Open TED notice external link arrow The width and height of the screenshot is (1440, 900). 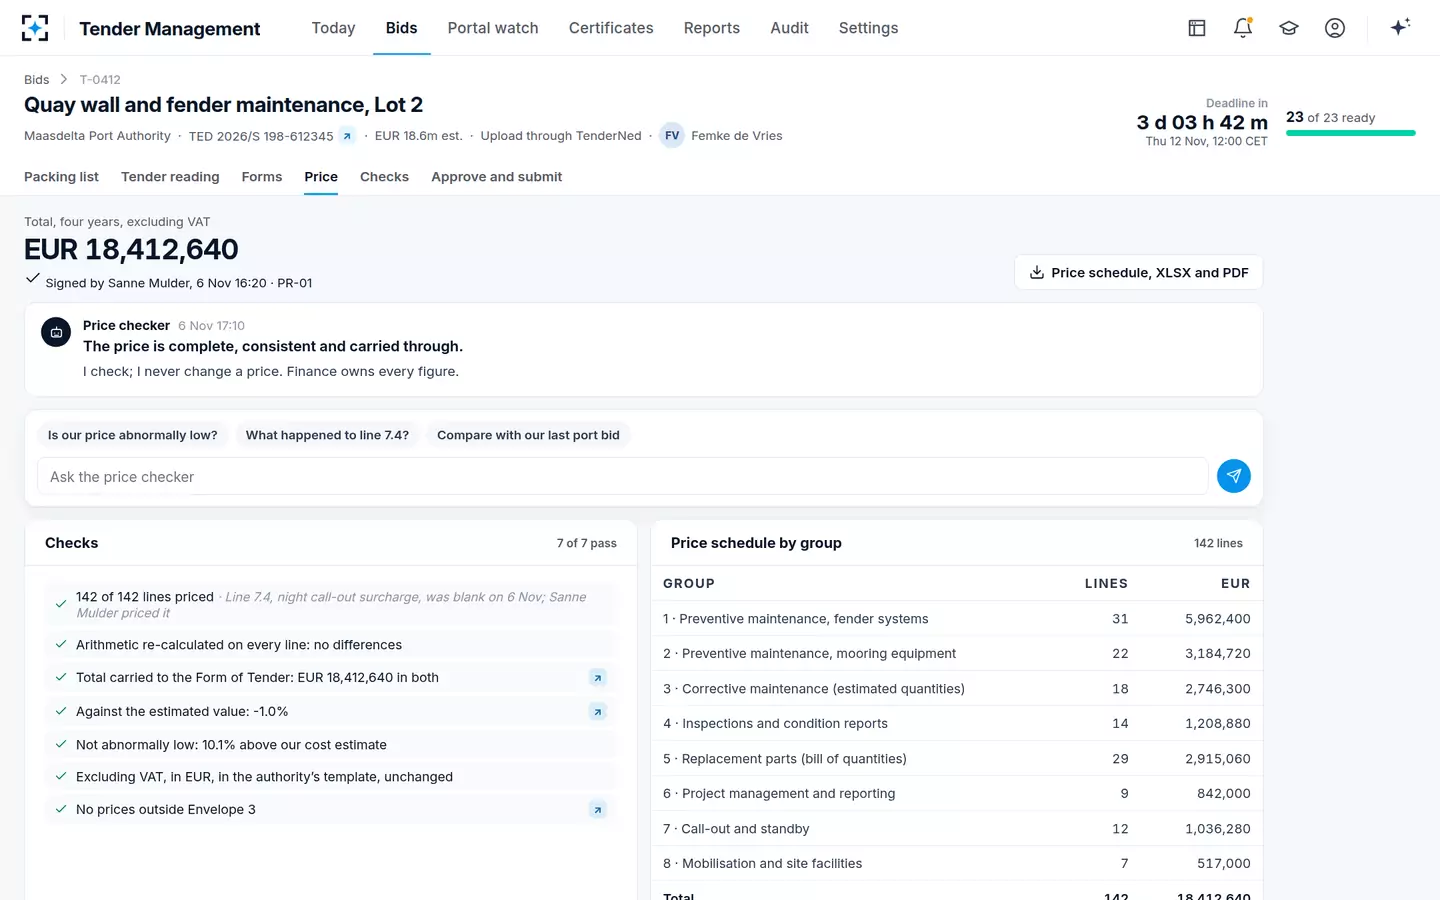coord(347,136)
